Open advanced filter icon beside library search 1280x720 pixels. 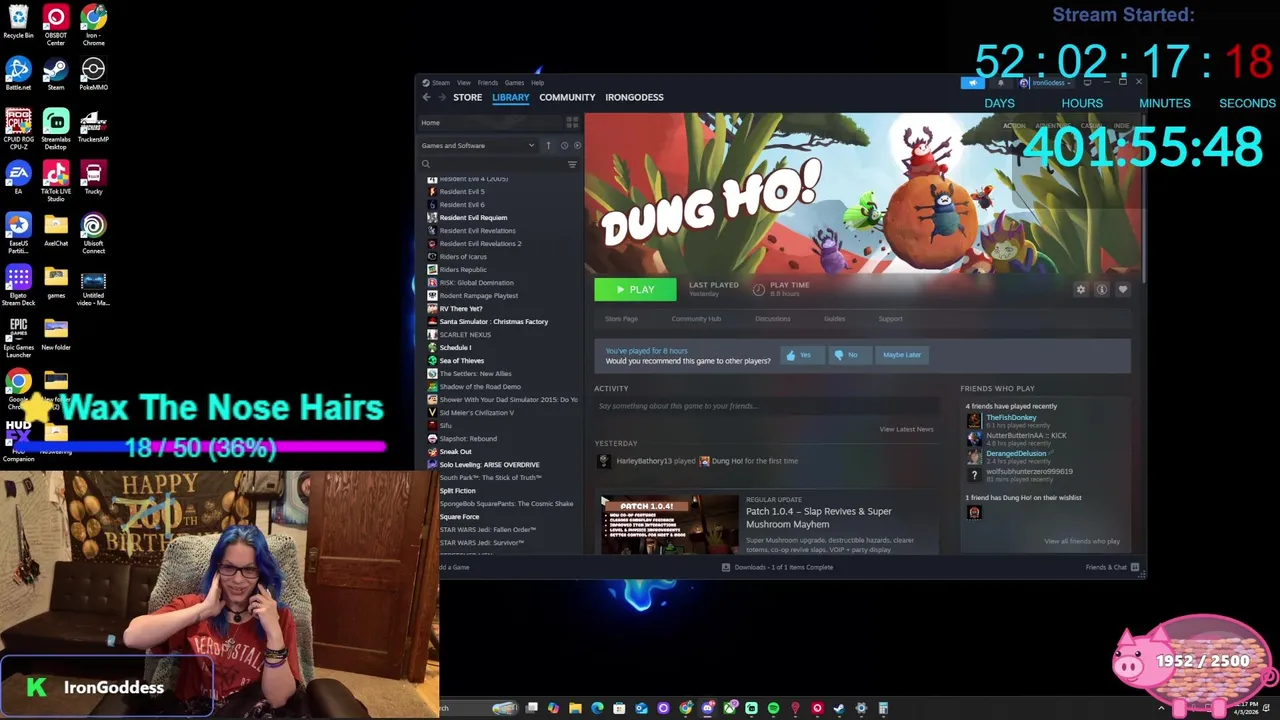[572, 164]
